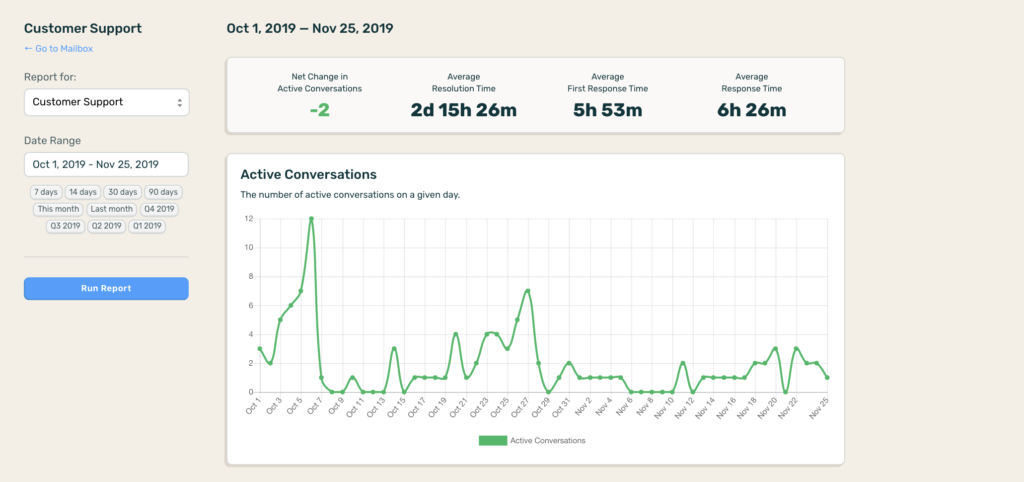
Task: Set range to This month
Action: tap(58, 209)
